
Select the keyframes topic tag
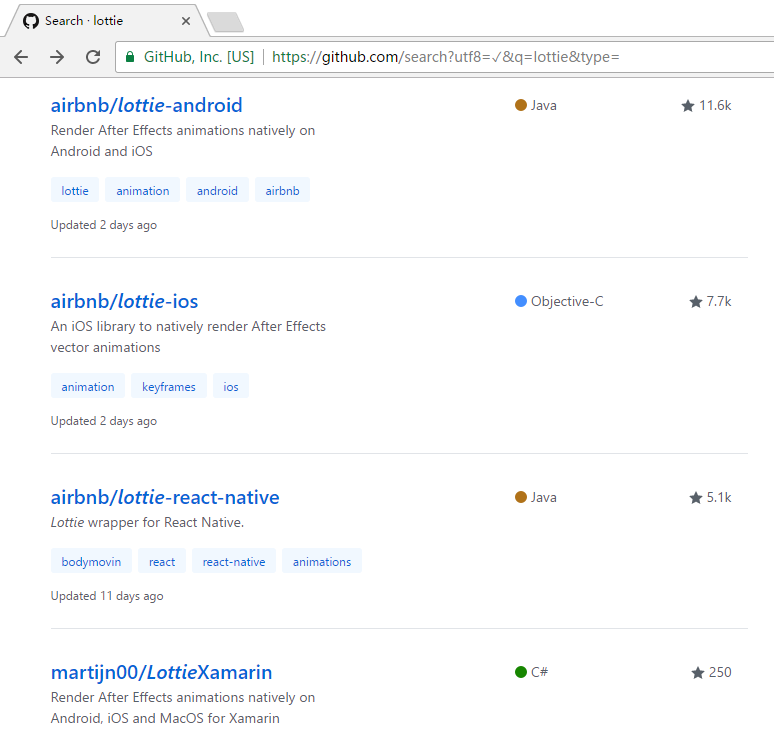tap(169, 387)
